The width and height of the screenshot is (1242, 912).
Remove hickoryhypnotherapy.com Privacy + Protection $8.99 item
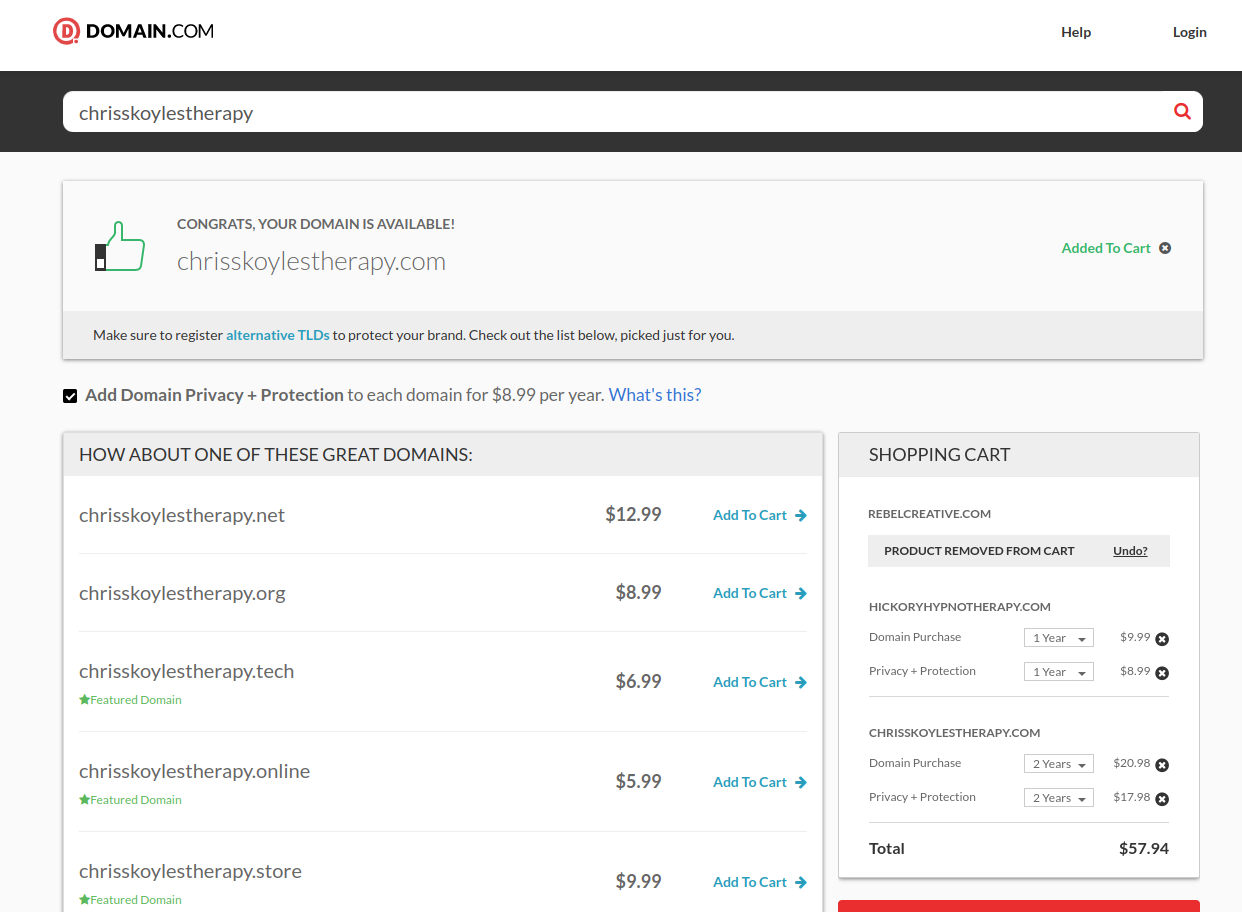coord(1162,673)
